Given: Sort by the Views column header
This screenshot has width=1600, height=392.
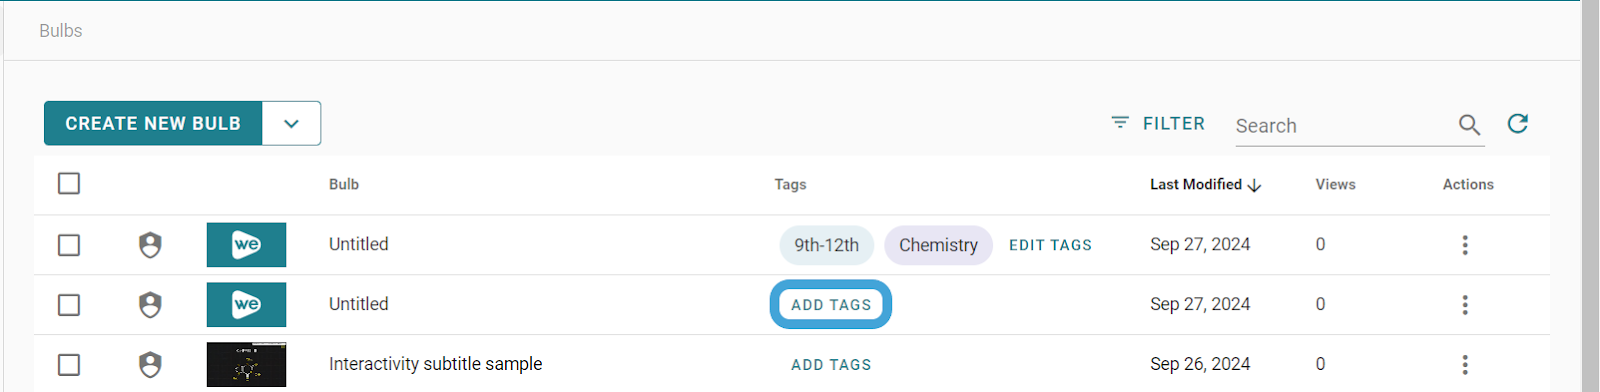Looking at the screenshot, I should [x=1335, y=185].
